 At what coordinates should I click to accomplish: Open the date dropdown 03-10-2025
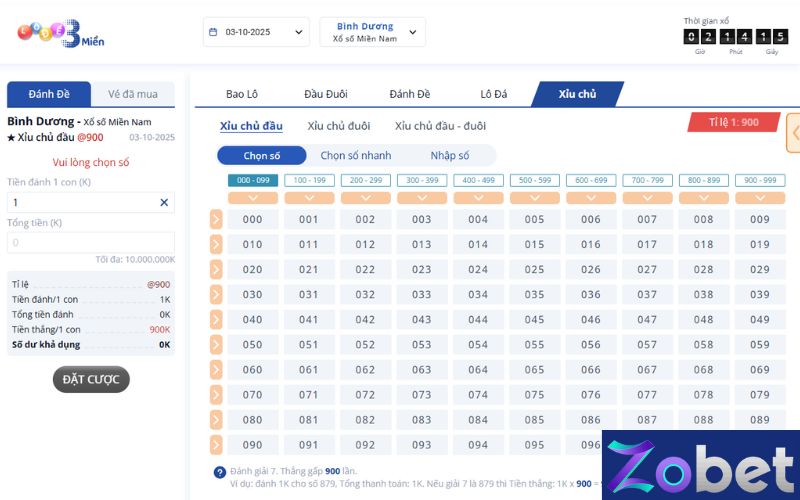[256, 32]
